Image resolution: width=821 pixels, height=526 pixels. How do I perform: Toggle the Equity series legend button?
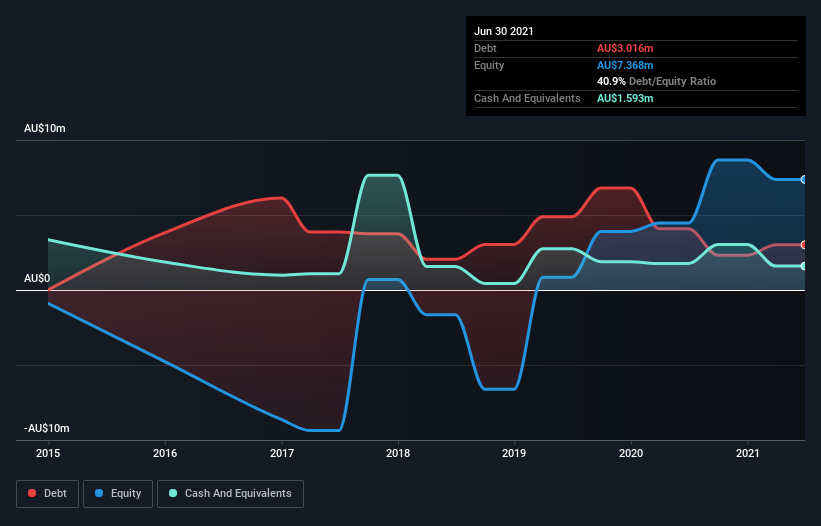(118, 494)
